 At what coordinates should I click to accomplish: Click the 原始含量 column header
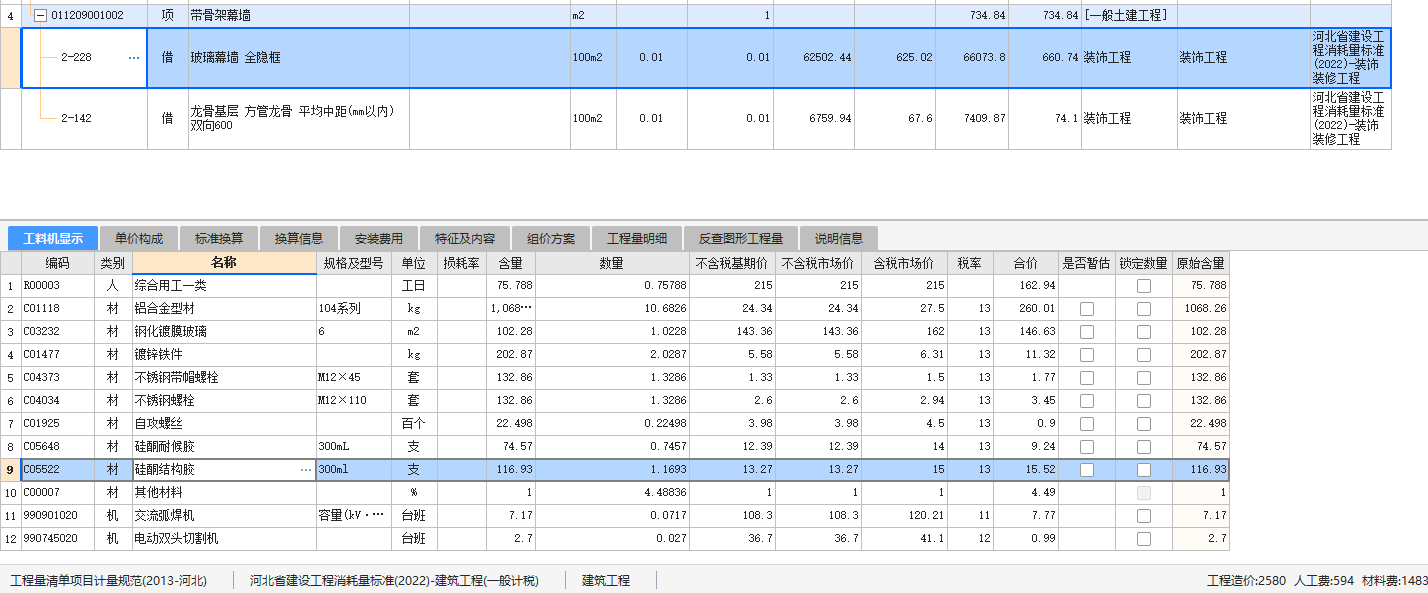tap(1201, 263)
